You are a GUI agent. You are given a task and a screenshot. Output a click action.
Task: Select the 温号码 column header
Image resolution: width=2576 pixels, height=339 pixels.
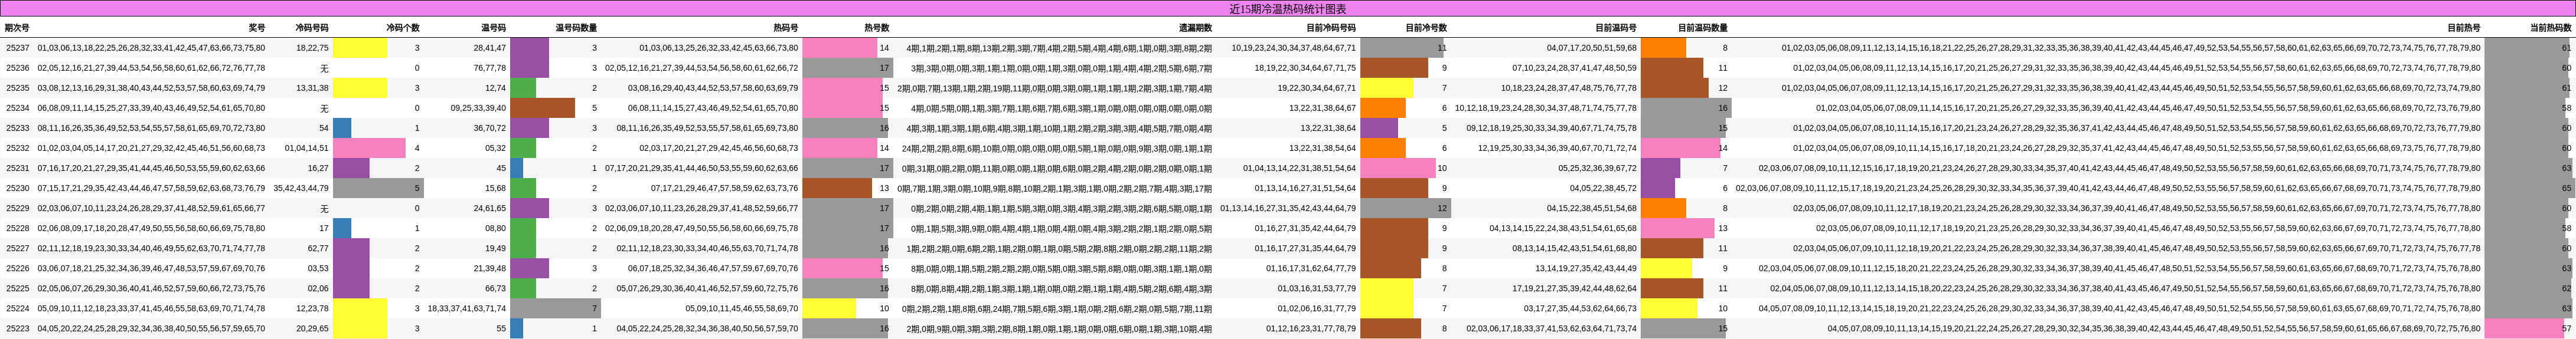pos(493,28)
